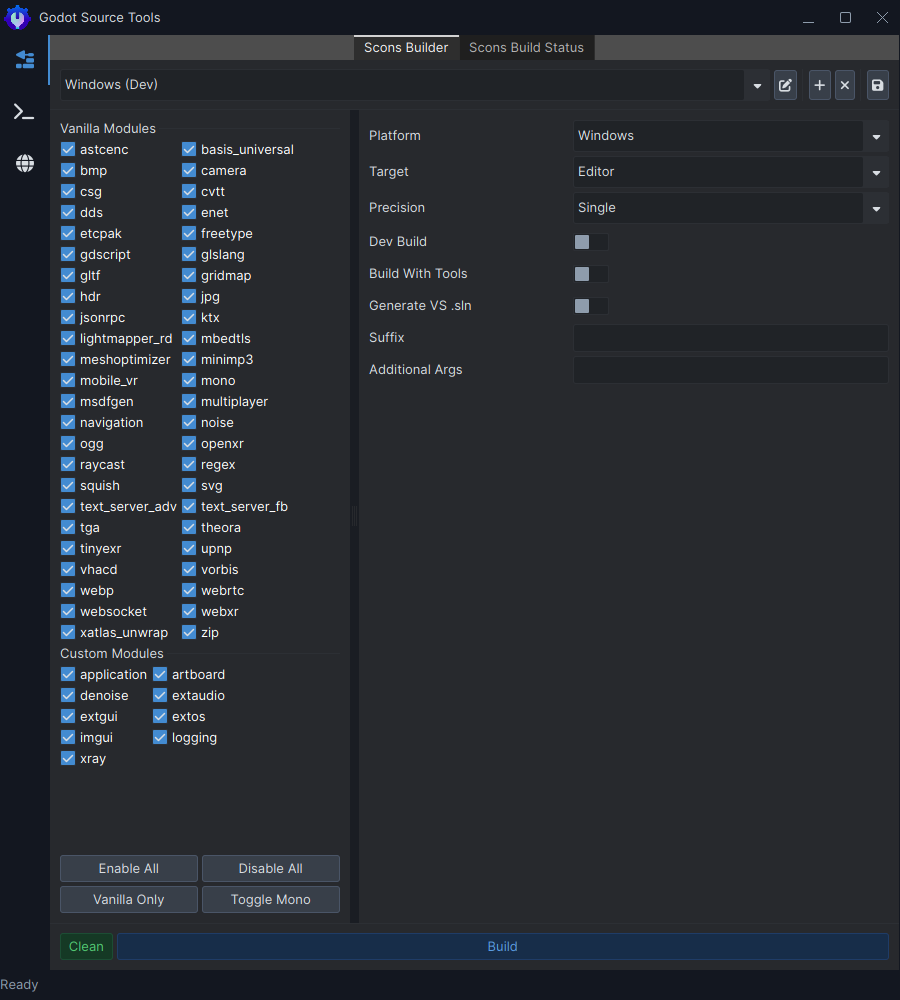Screen dimensions: 900x1000
Task: Uncheck the freetype module checkbox
Action: pos(189,233)
